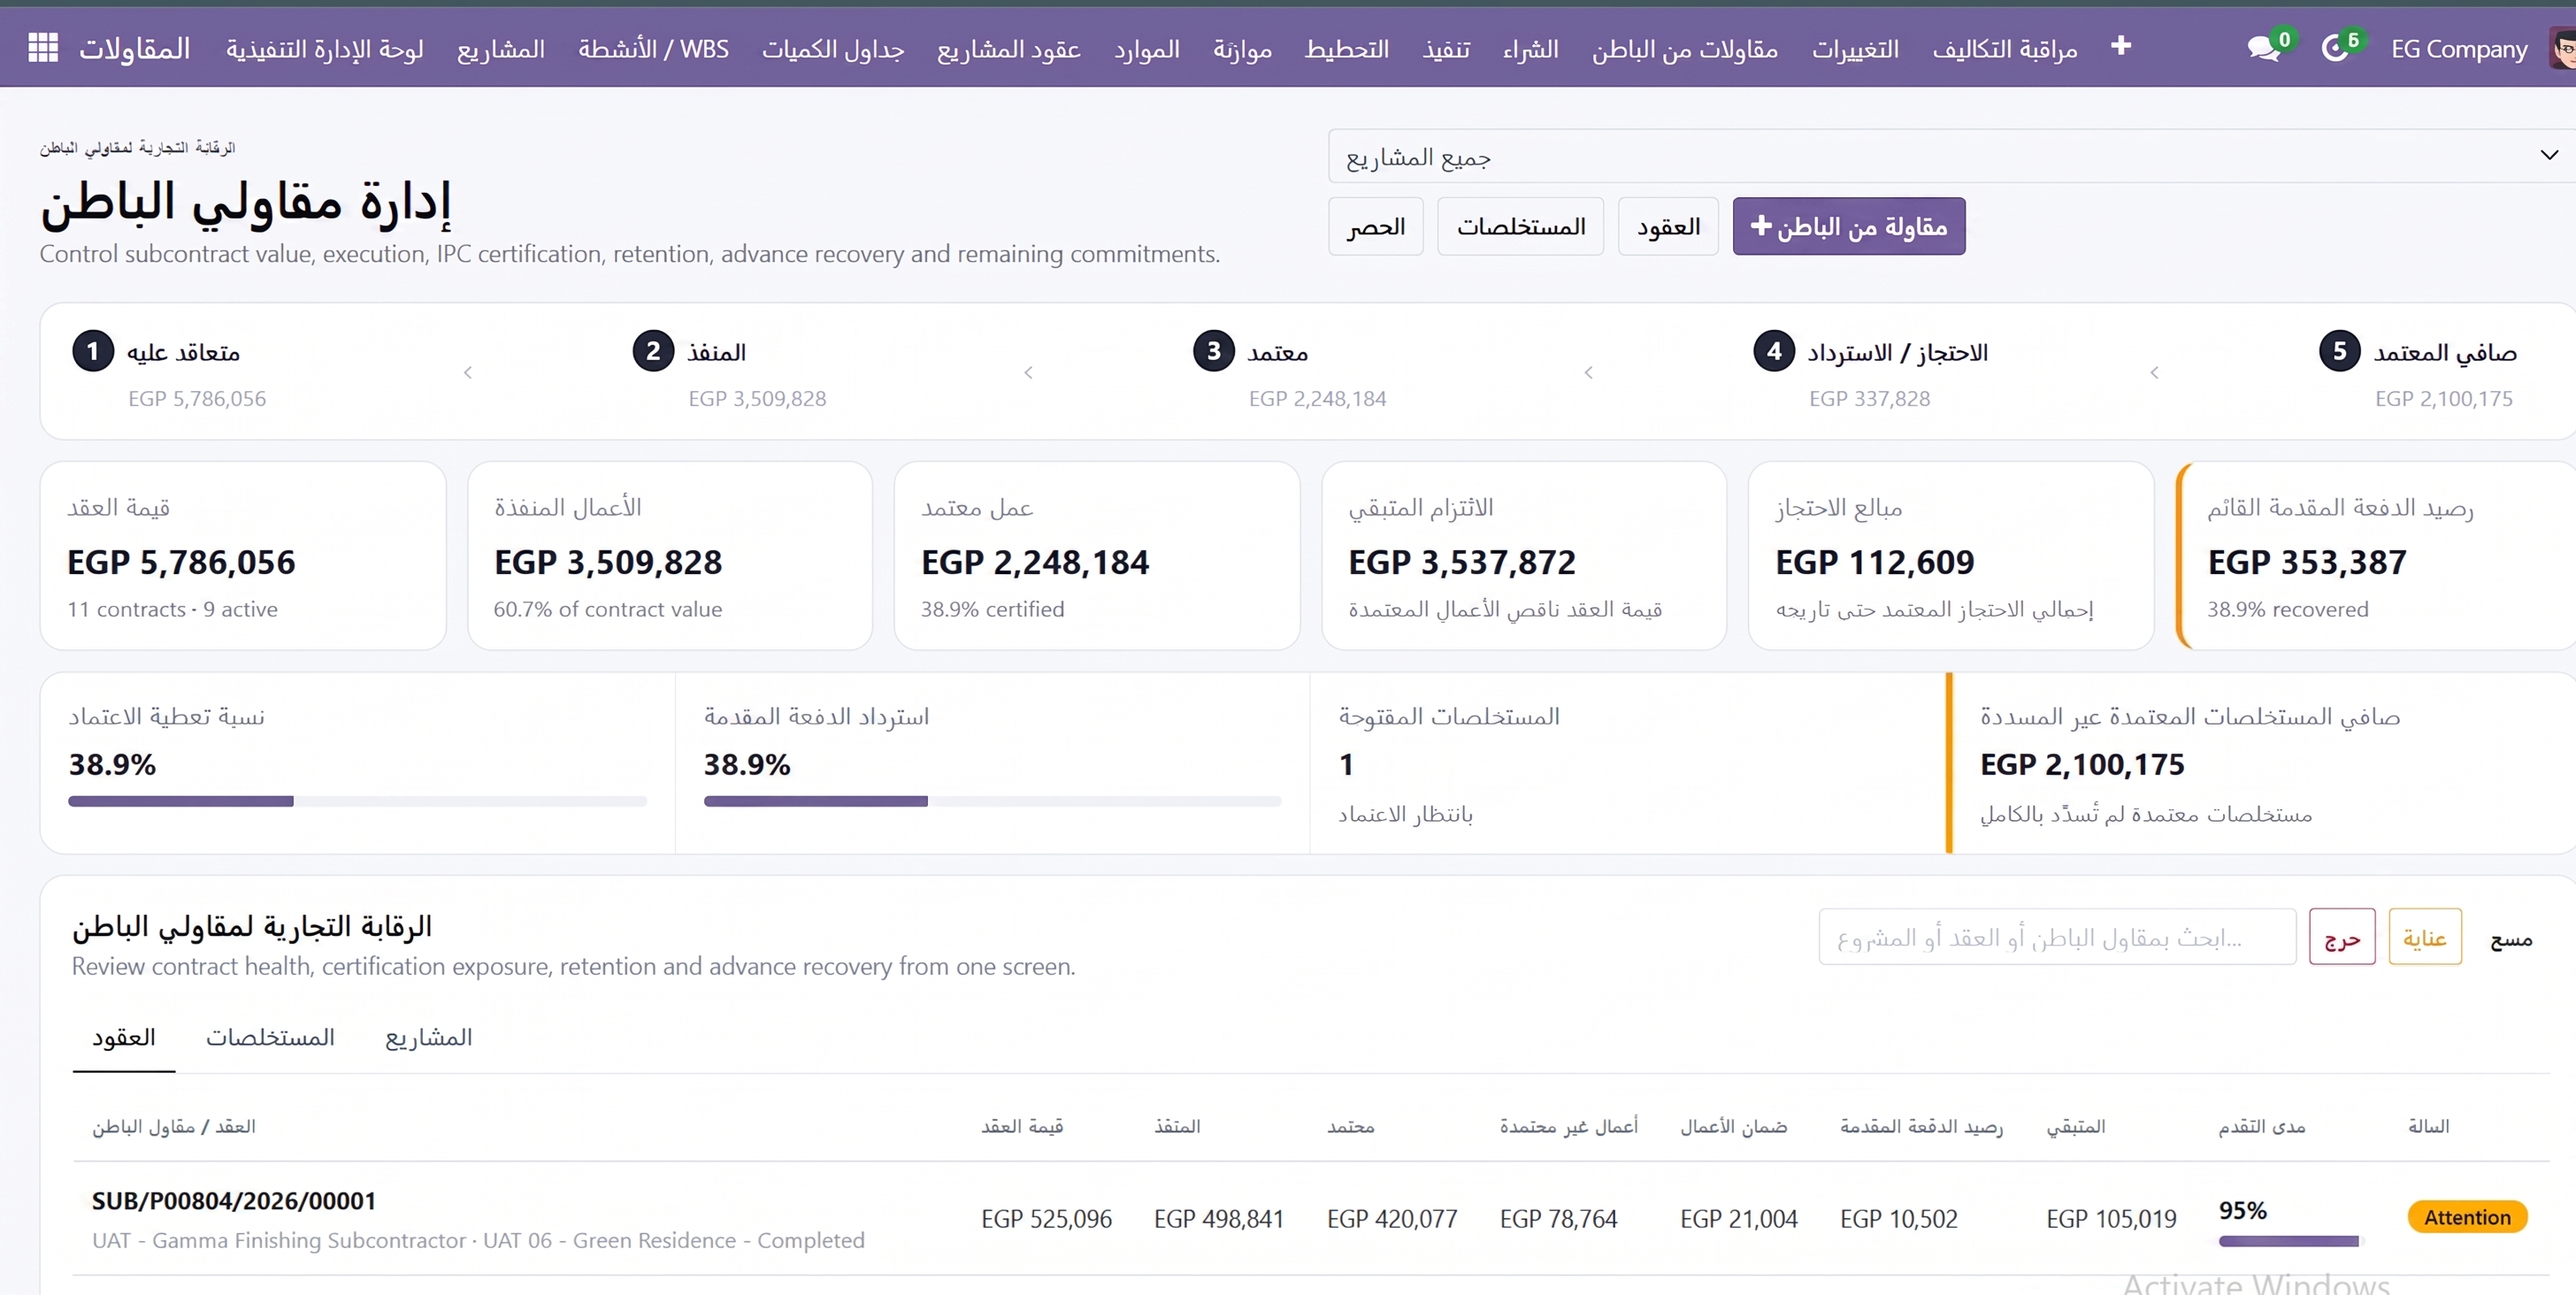
Task: Open جداول الكميات menu
Action: click(833, 49)
